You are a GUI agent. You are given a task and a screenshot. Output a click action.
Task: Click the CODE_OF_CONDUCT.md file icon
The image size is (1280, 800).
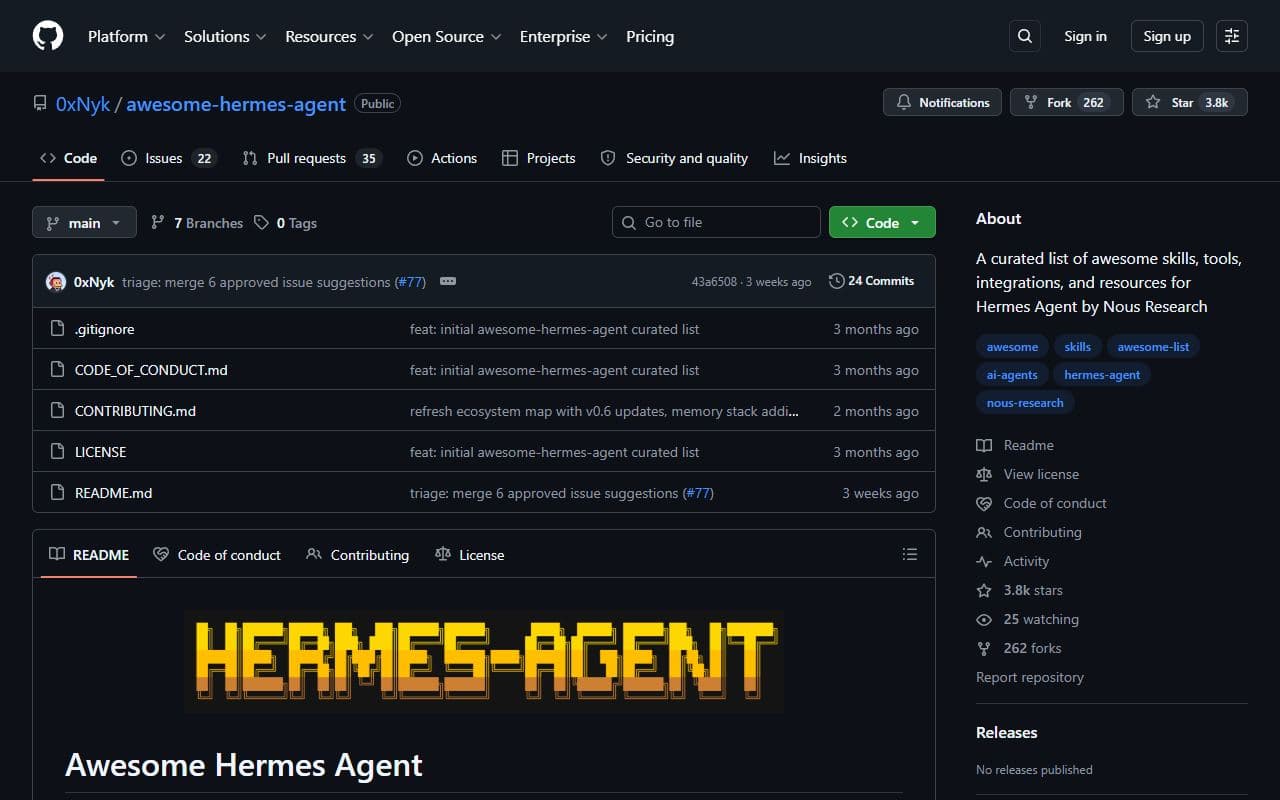click(57, 370)
